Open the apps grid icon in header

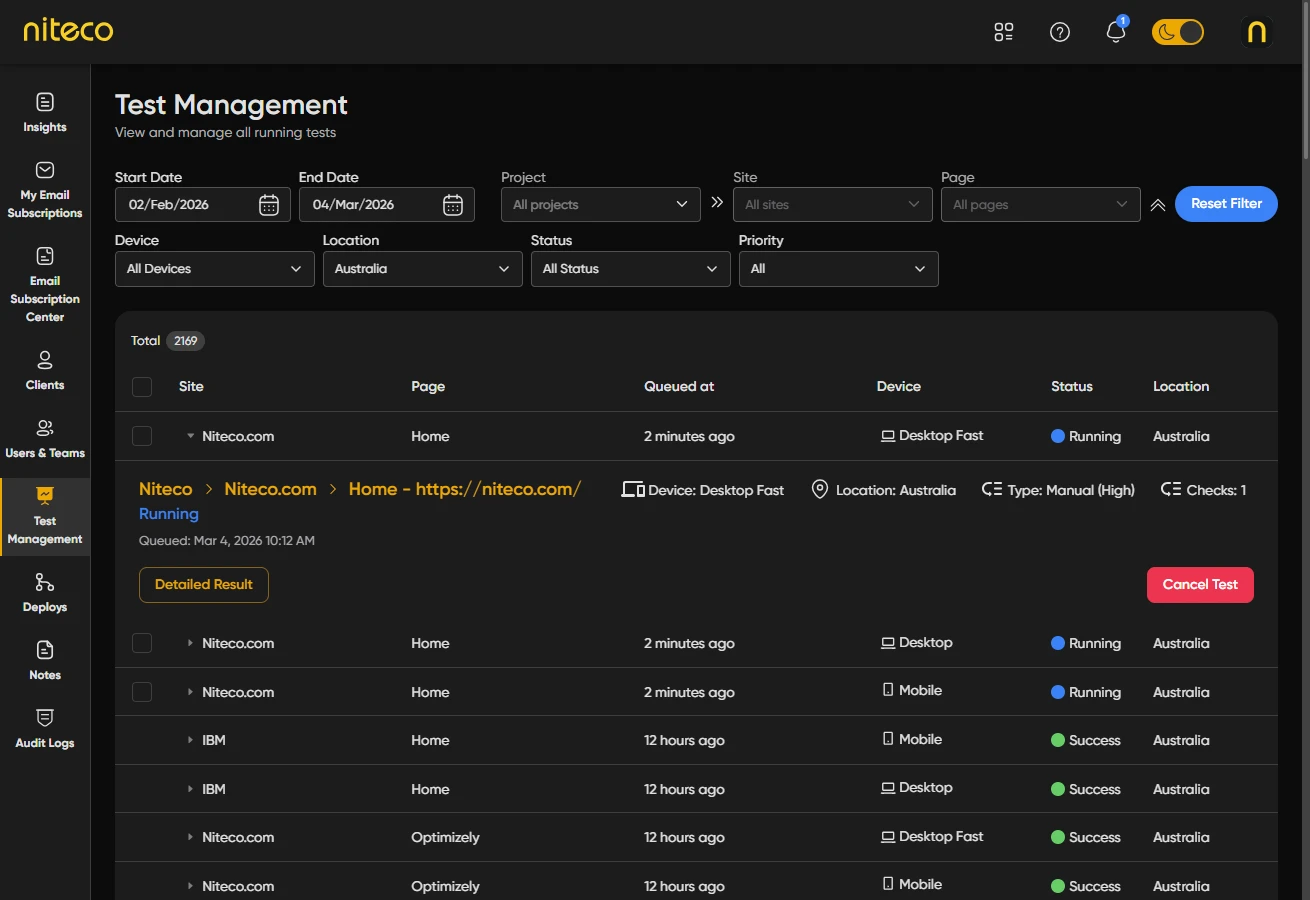tap(1003, 32)
